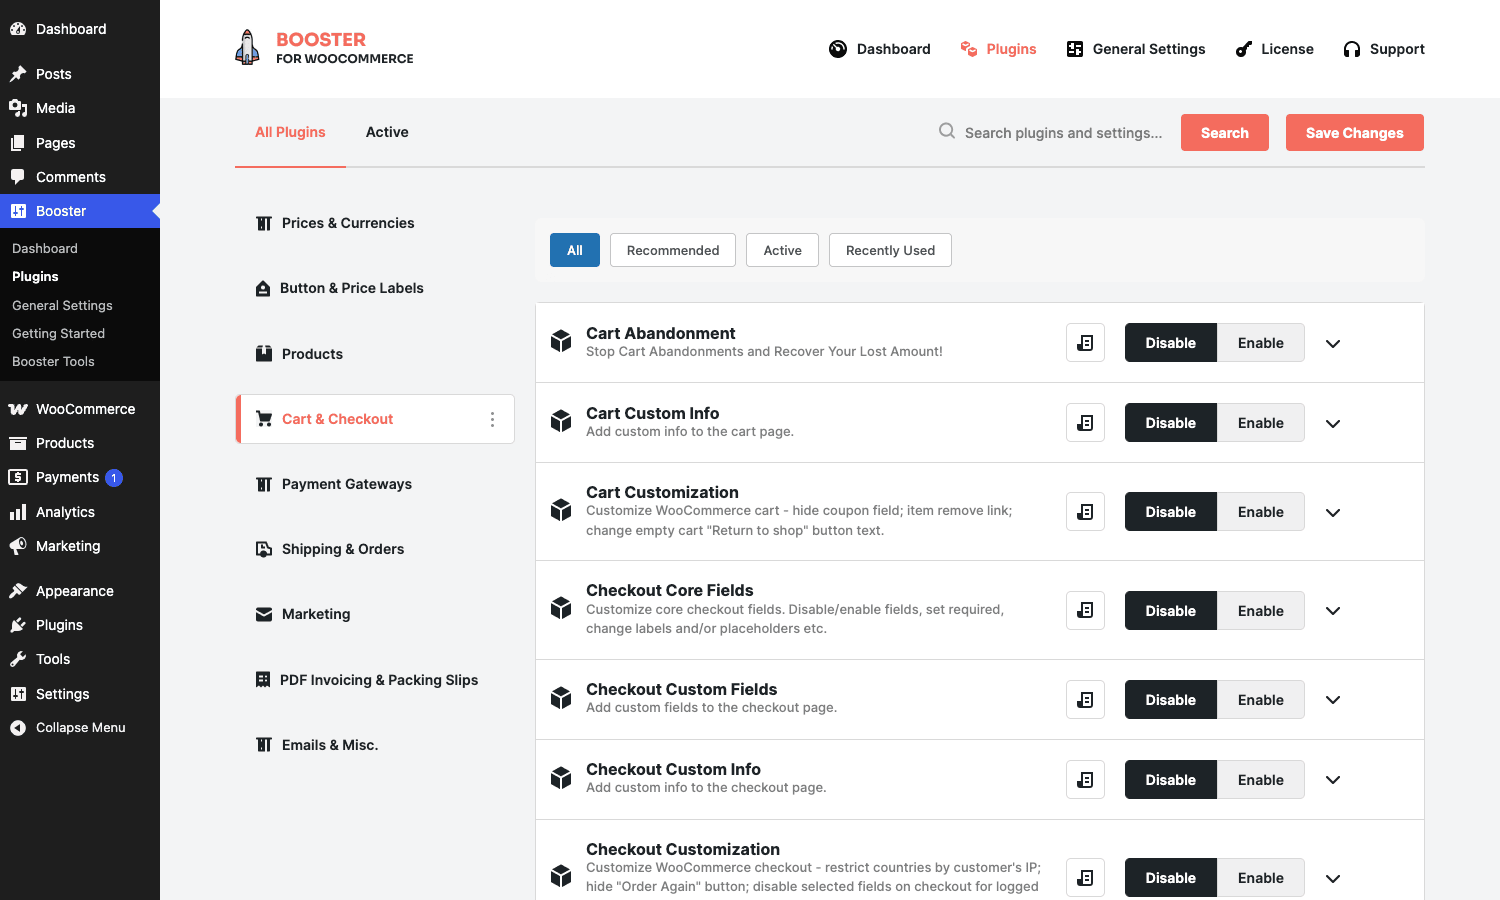
Task: Open Getting Started in Booster submenu
Action: click(x=58, y=333)
